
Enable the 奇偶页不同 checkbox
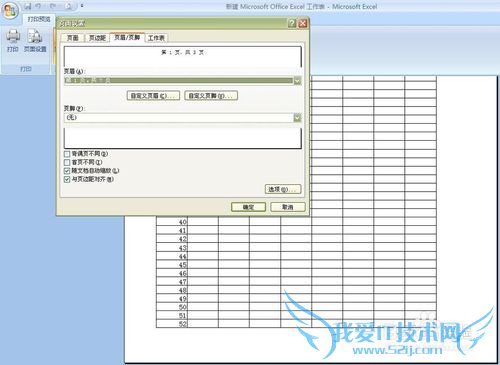coord(67,154)
